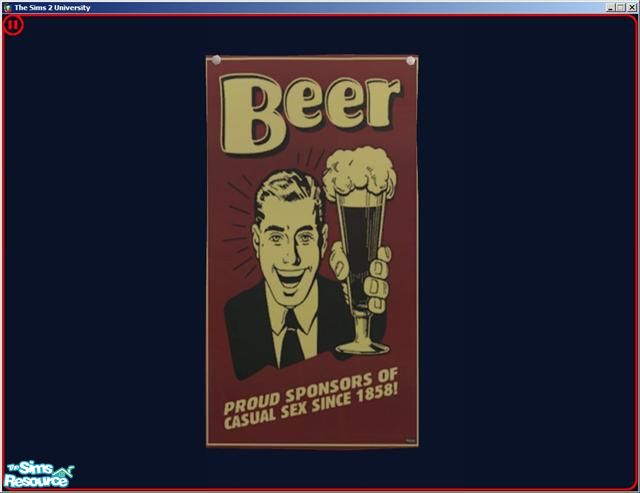Click the man's black necktie
This screenshot has width=640, height=493.
click(291, 338)
